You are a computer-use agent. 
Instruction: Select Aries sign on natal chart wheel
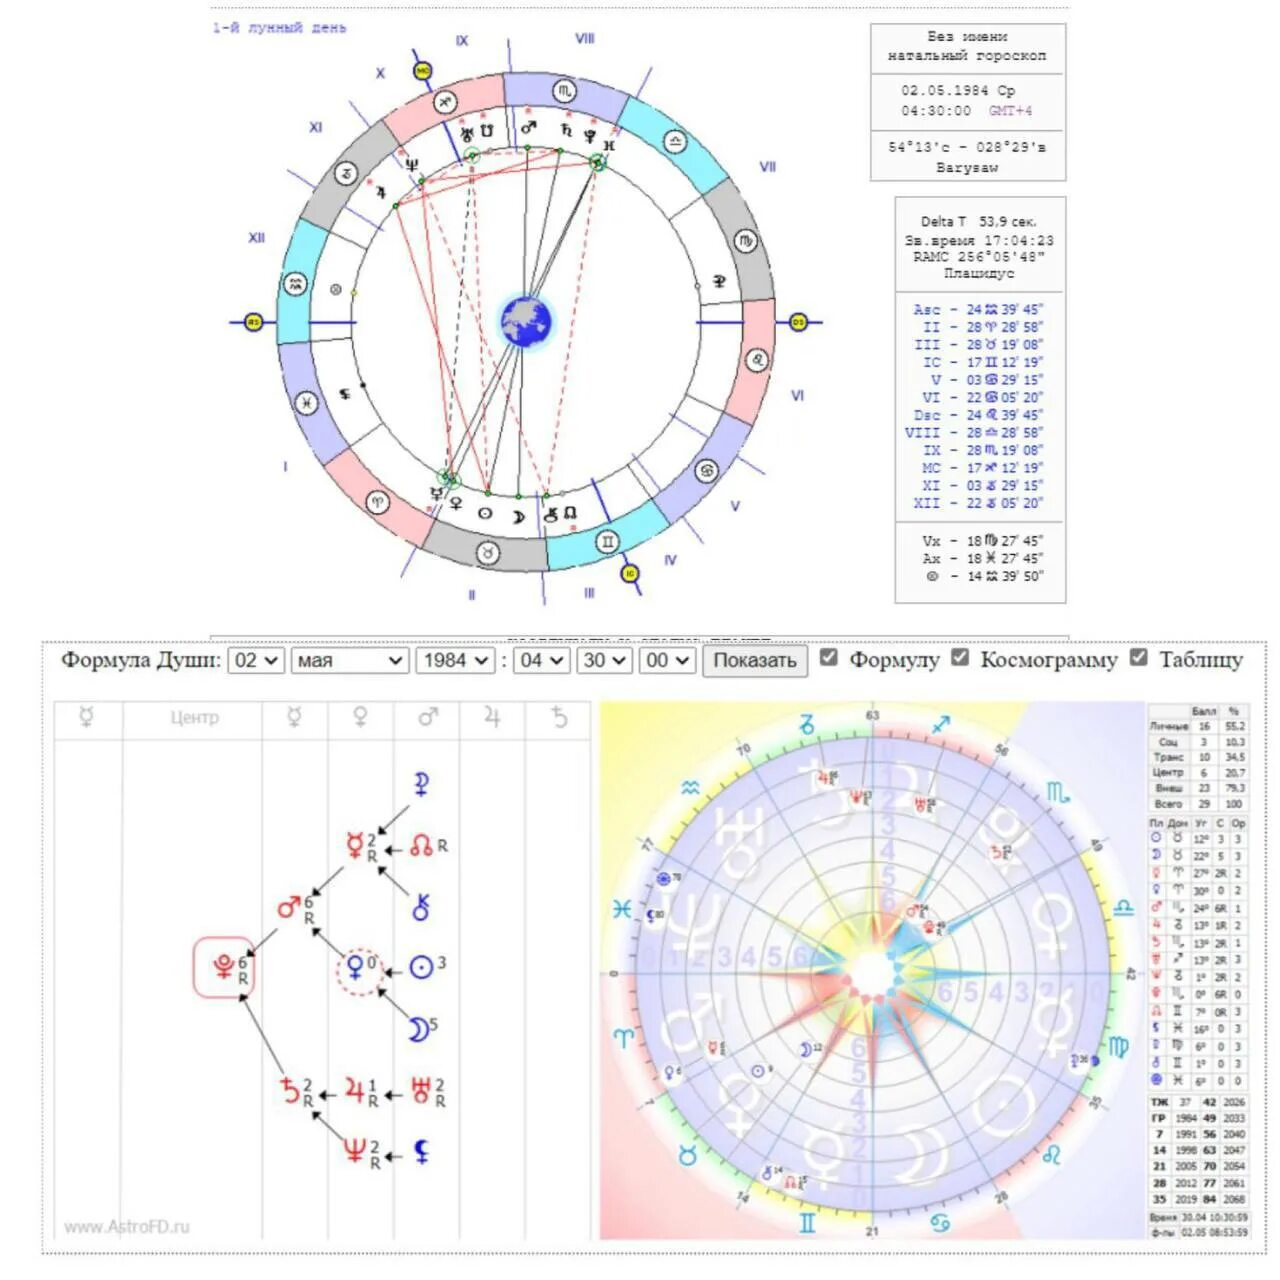(x=377, y=502)
